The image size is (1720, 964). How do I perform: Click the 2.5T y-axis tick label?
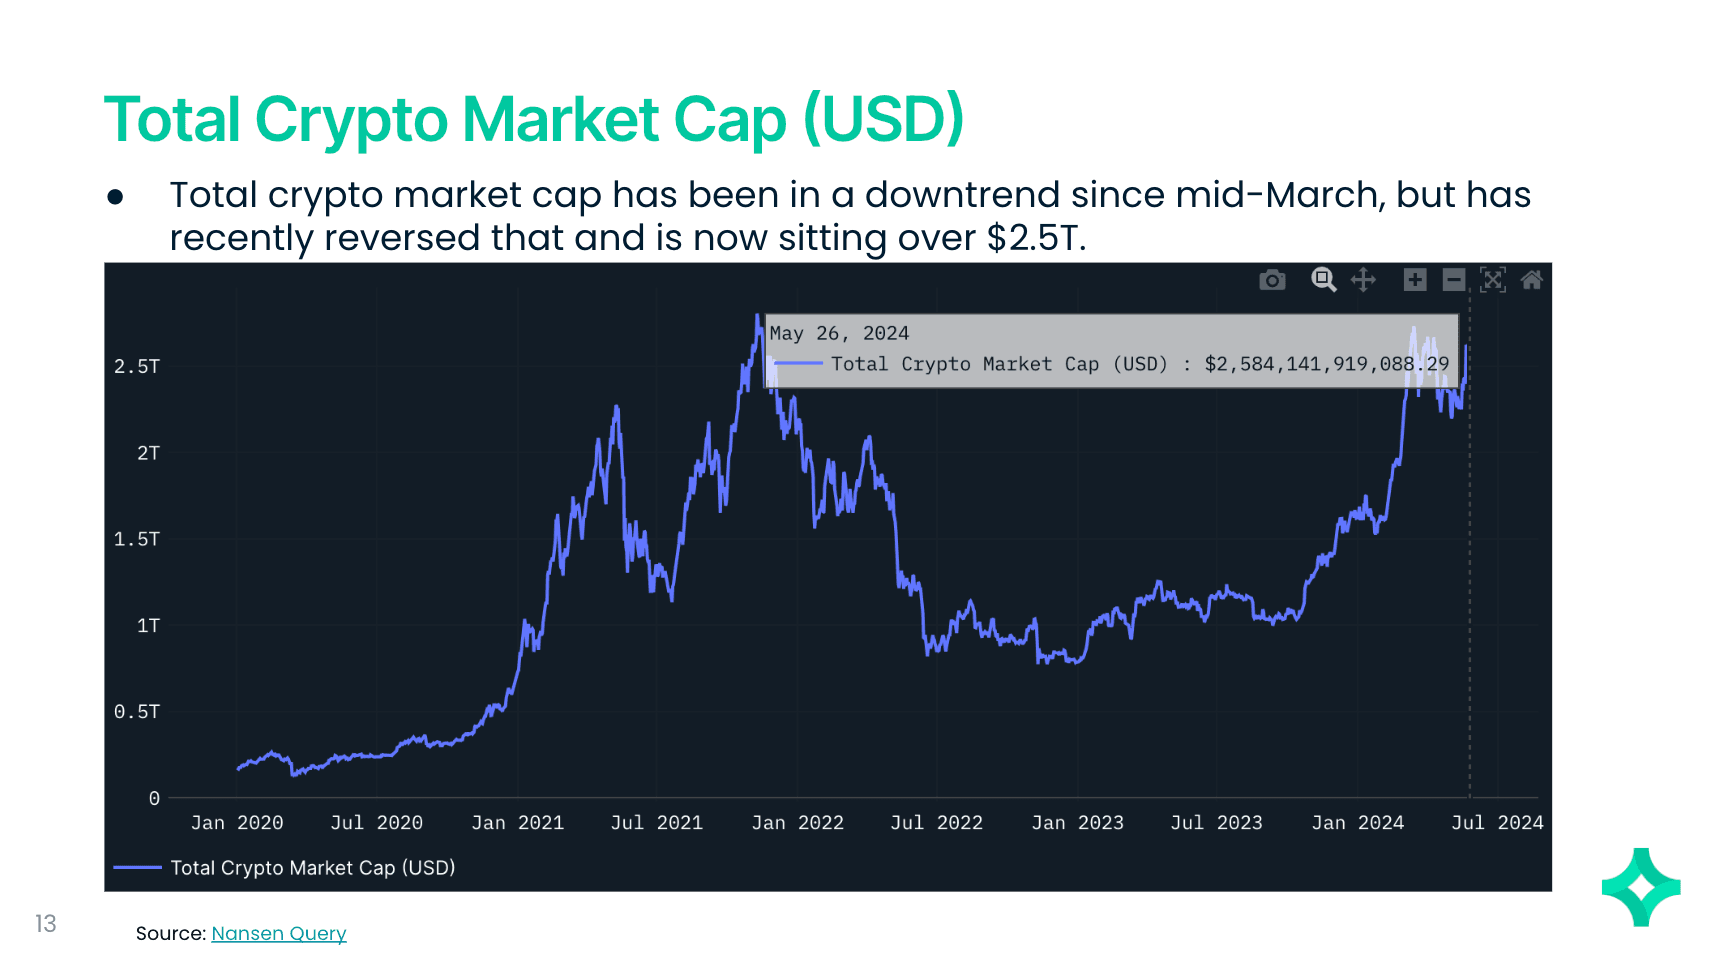pos(137,367)
